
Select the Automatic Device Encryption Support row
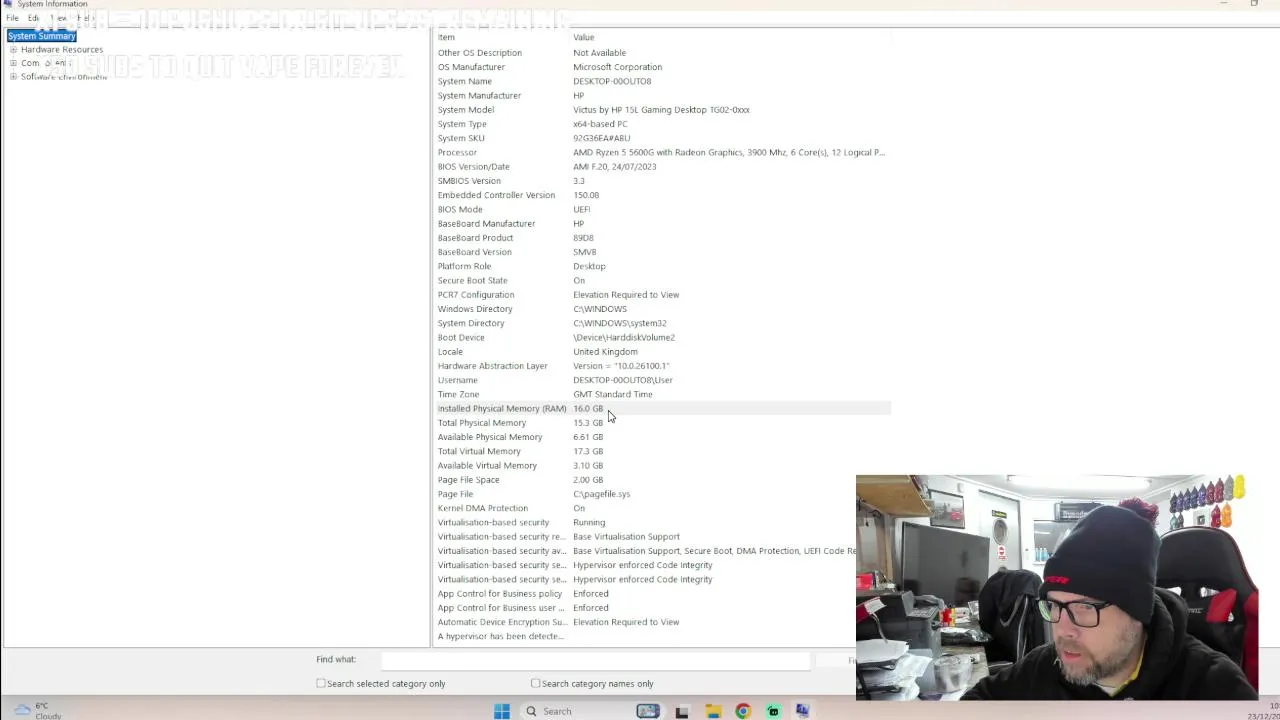tap(645, 622)
